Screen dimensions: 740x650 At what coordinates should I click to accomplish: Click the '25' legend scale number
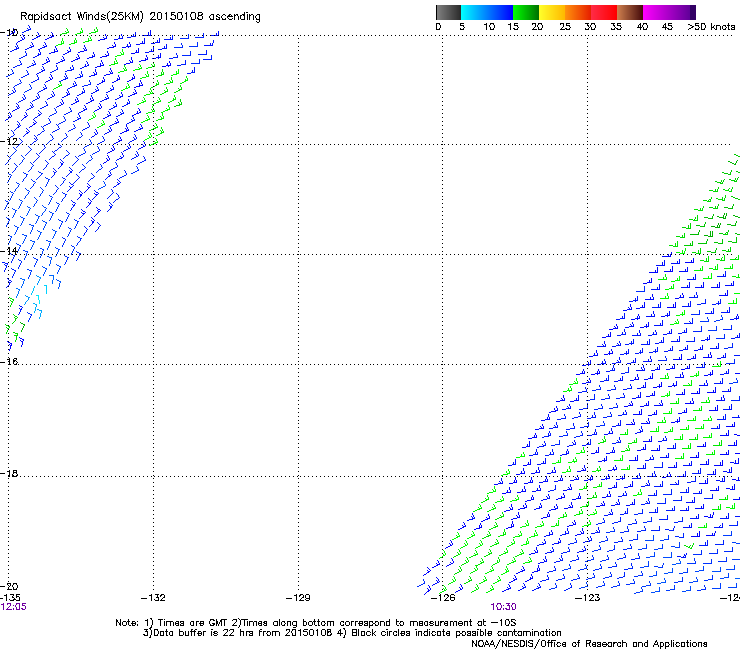(565, 27)
